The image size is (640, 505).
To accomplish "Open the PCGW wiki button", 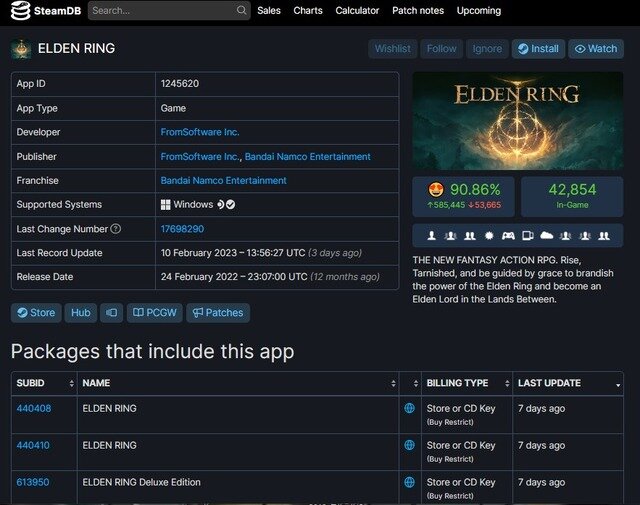I will [155, 313].
